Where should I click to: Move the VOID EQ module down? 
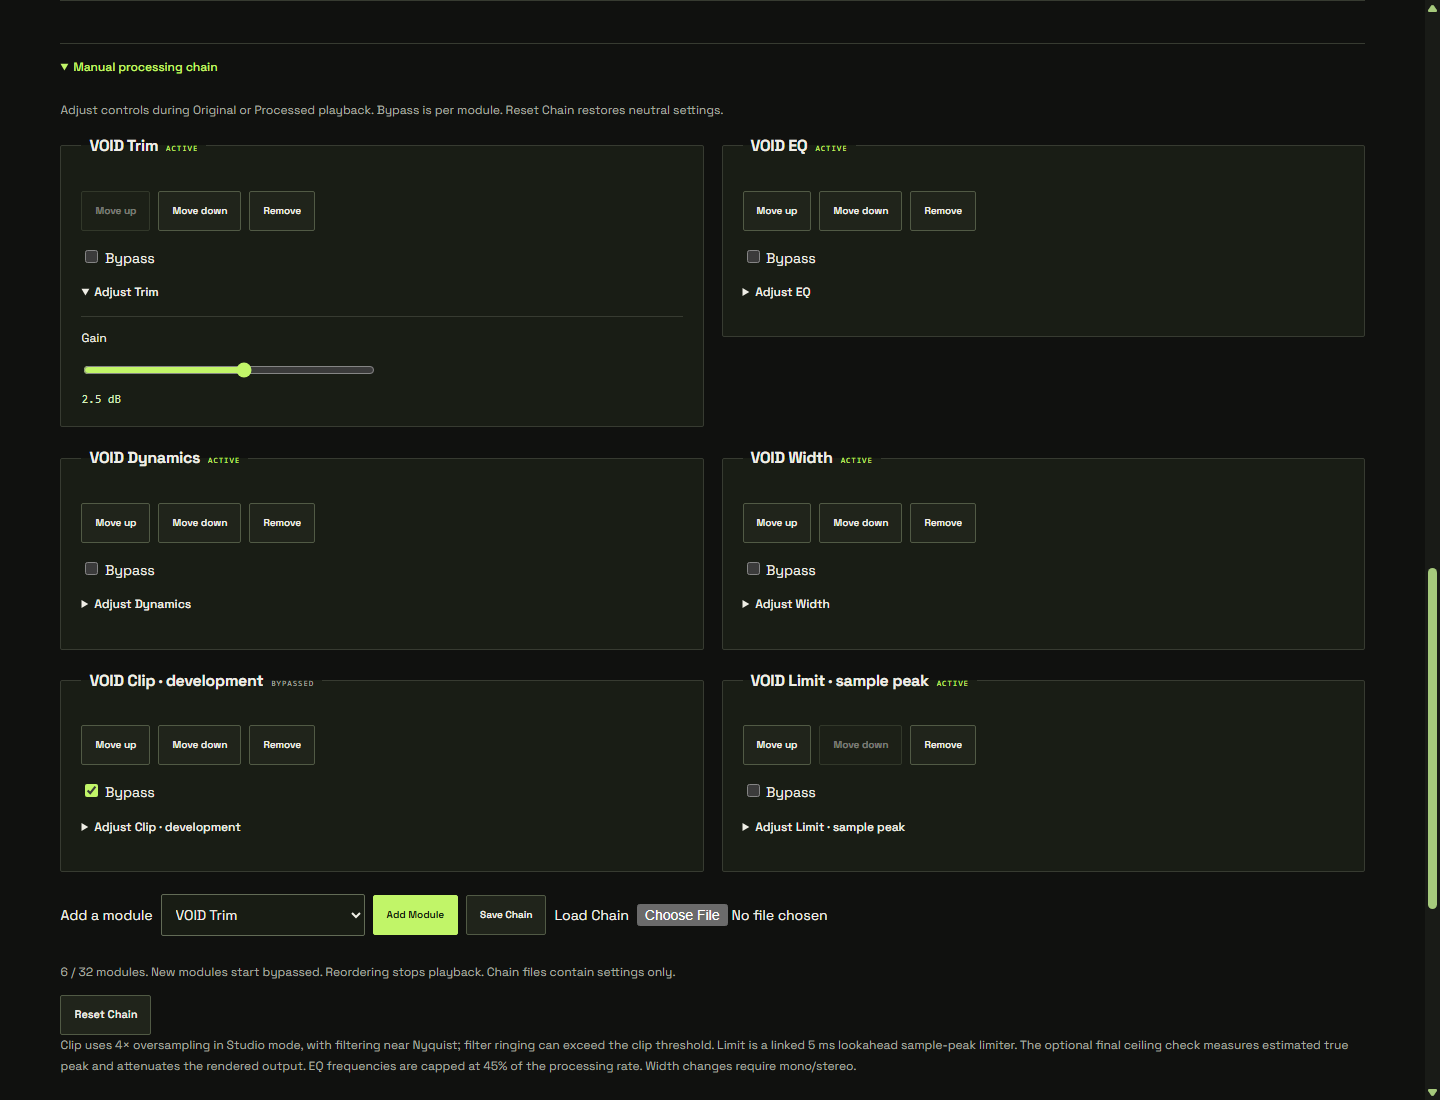[x=861, y=211]
